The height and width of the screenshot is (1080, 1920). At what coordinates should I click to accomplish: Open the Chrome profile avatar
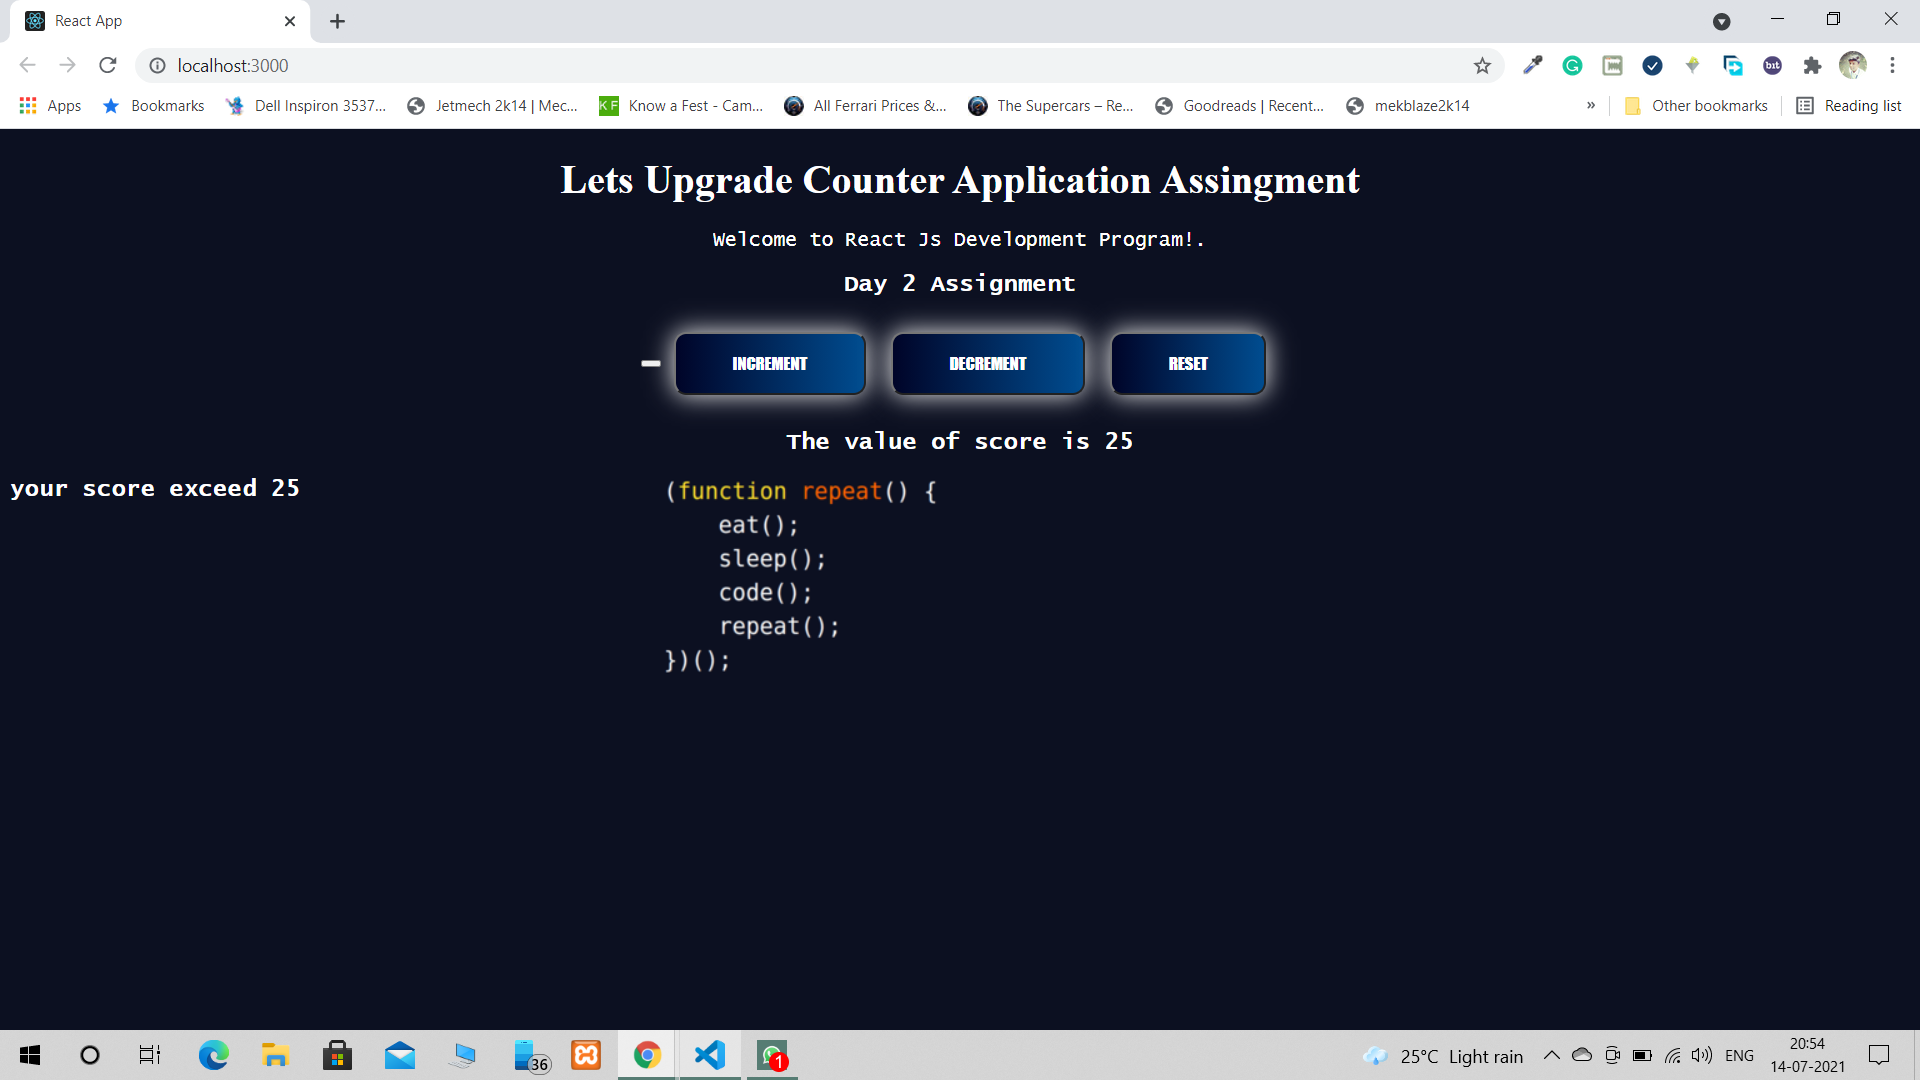pyautogui.click(x=1854, y=65)
